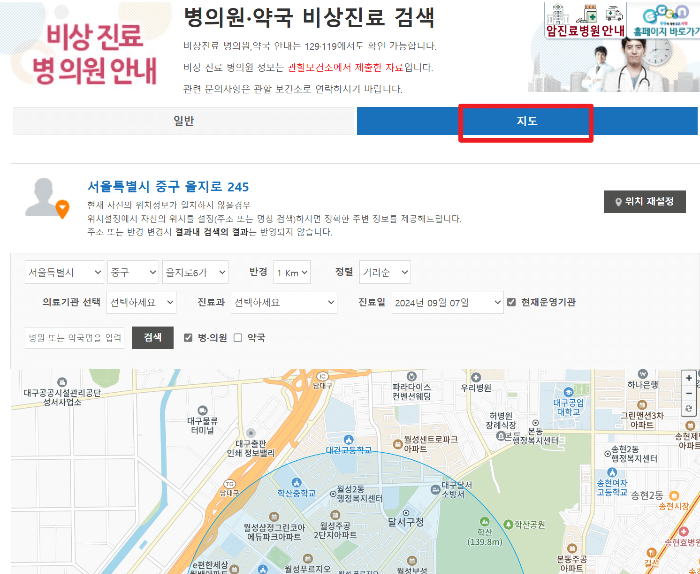Click 대구달서소방서 fire station marker
700x574 pixels.
click(x=435, y=490)
